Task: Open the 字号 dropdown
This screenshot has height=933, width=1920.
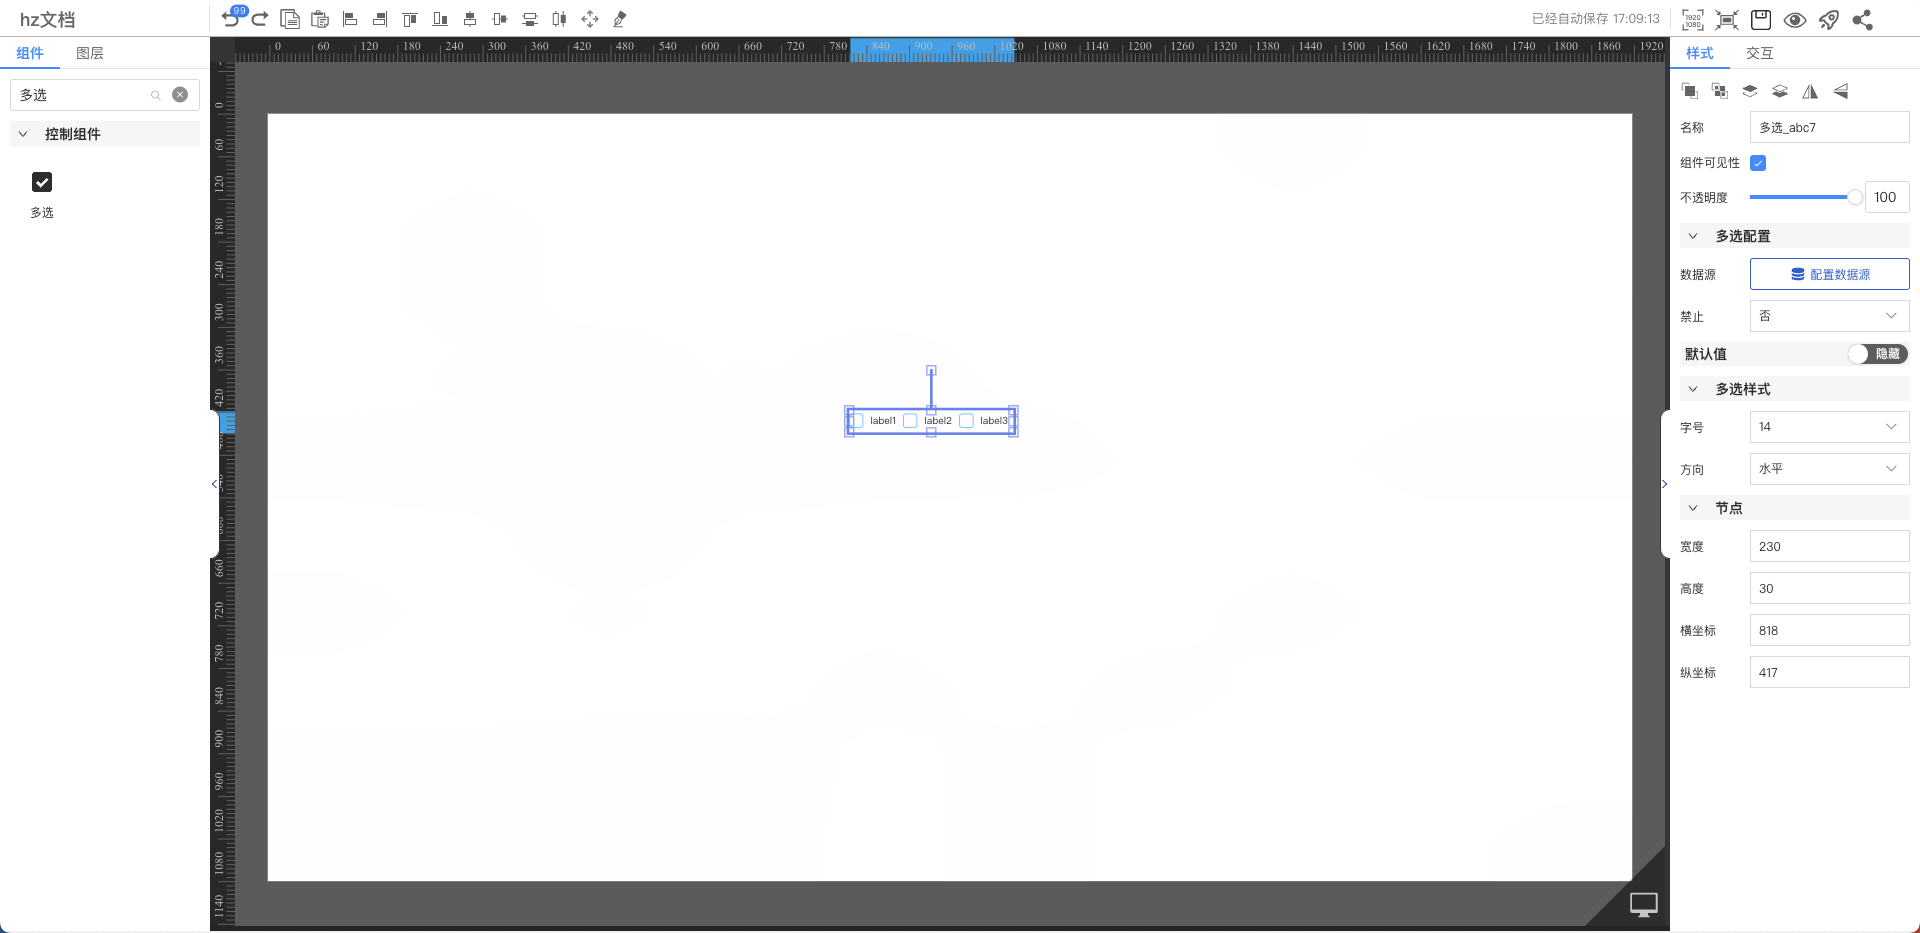Action: point(1829,427)
